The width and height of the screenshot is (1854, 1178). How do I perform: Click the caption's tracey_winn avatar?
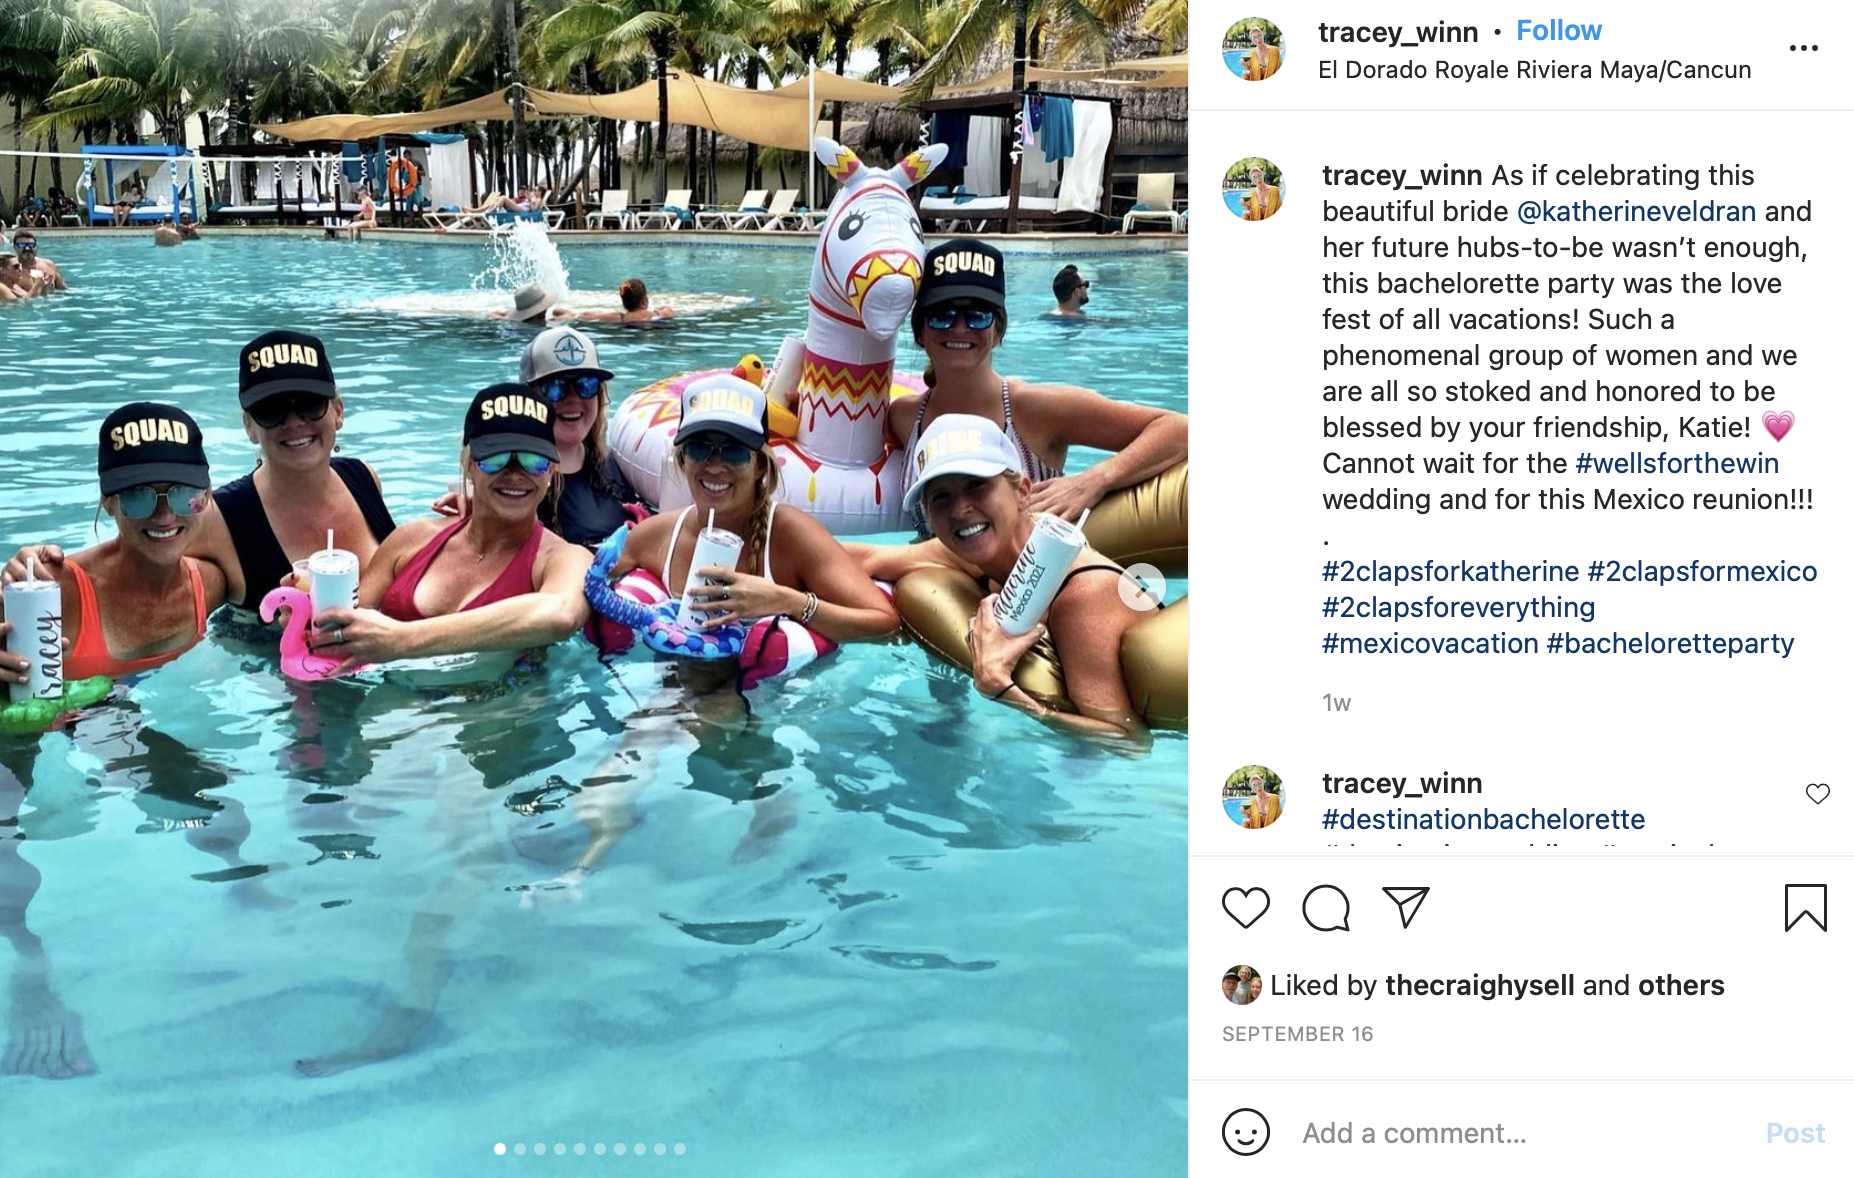1253,189
